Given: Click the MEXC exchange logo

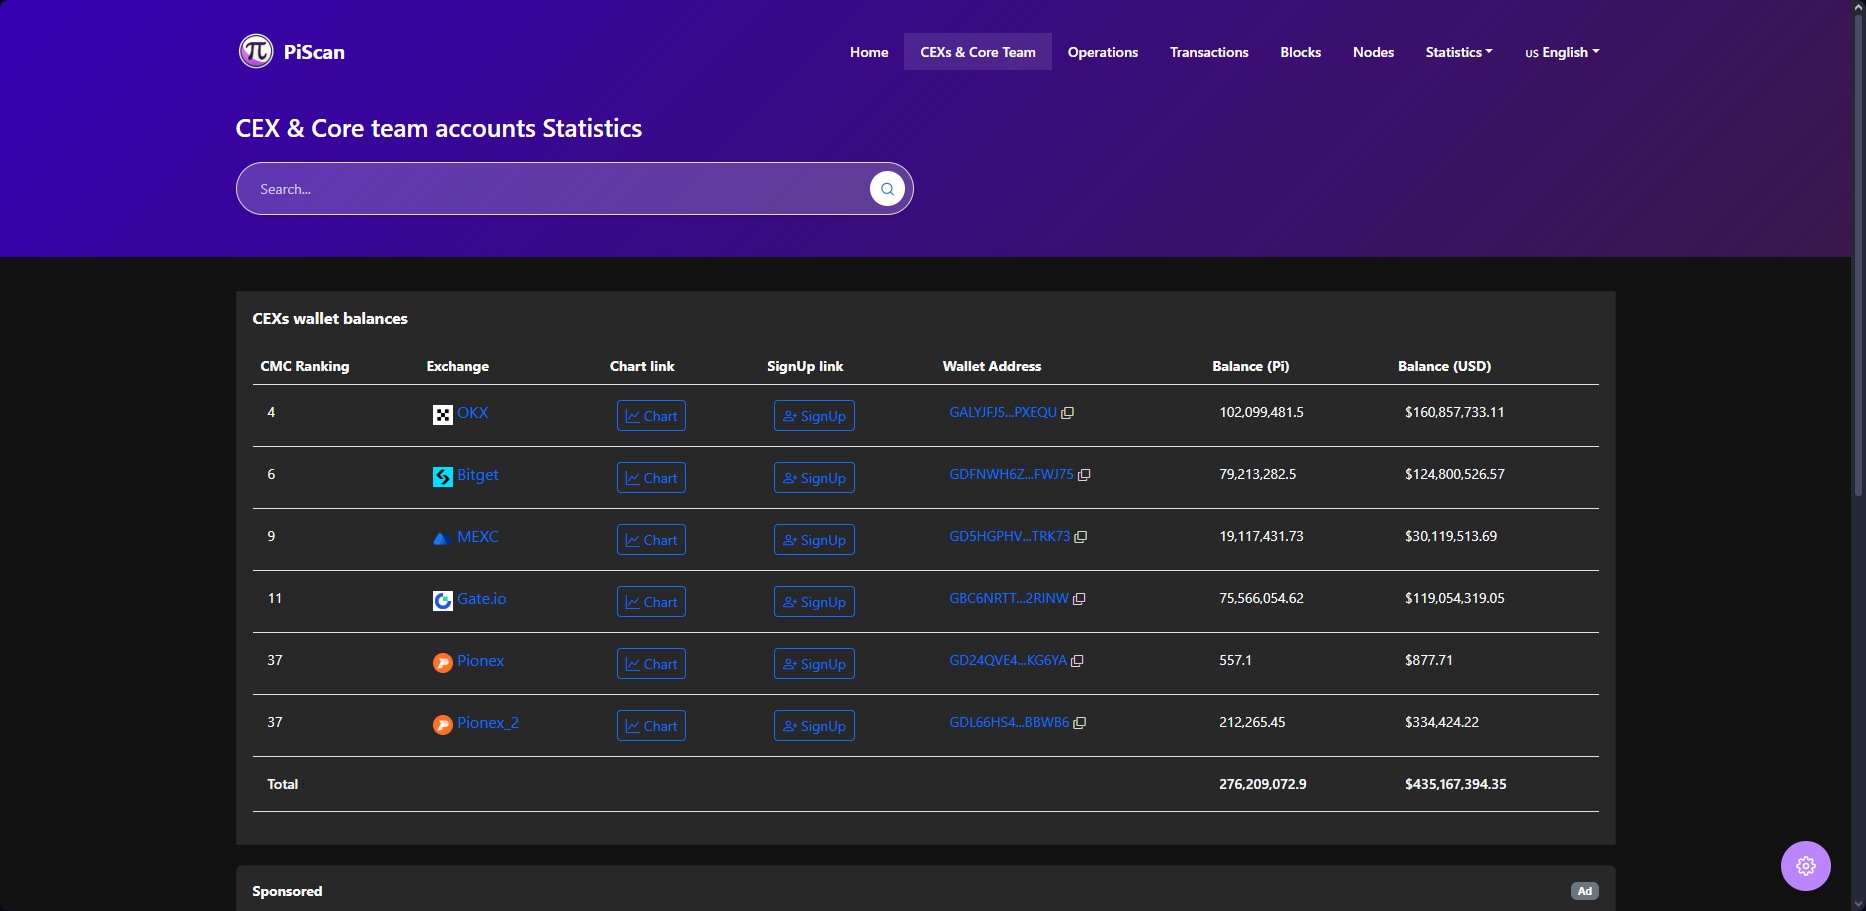Looking at the screenshot, I should coord(442,539).
